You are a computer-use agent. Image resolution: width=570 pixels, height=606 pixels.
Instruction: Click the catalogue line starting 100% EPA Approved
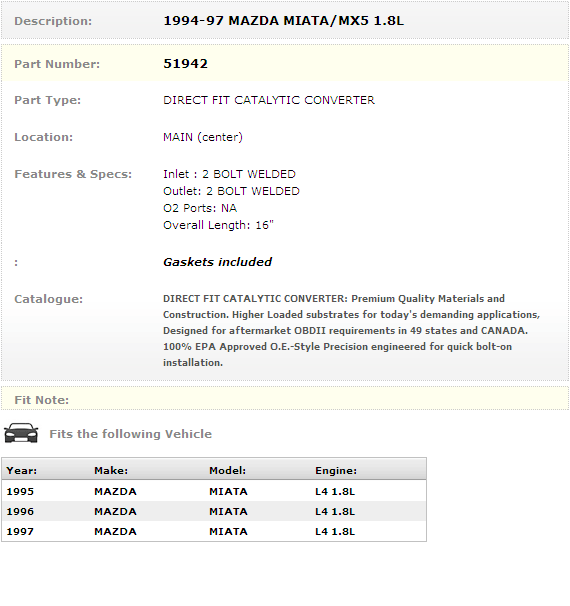[337, 347]
